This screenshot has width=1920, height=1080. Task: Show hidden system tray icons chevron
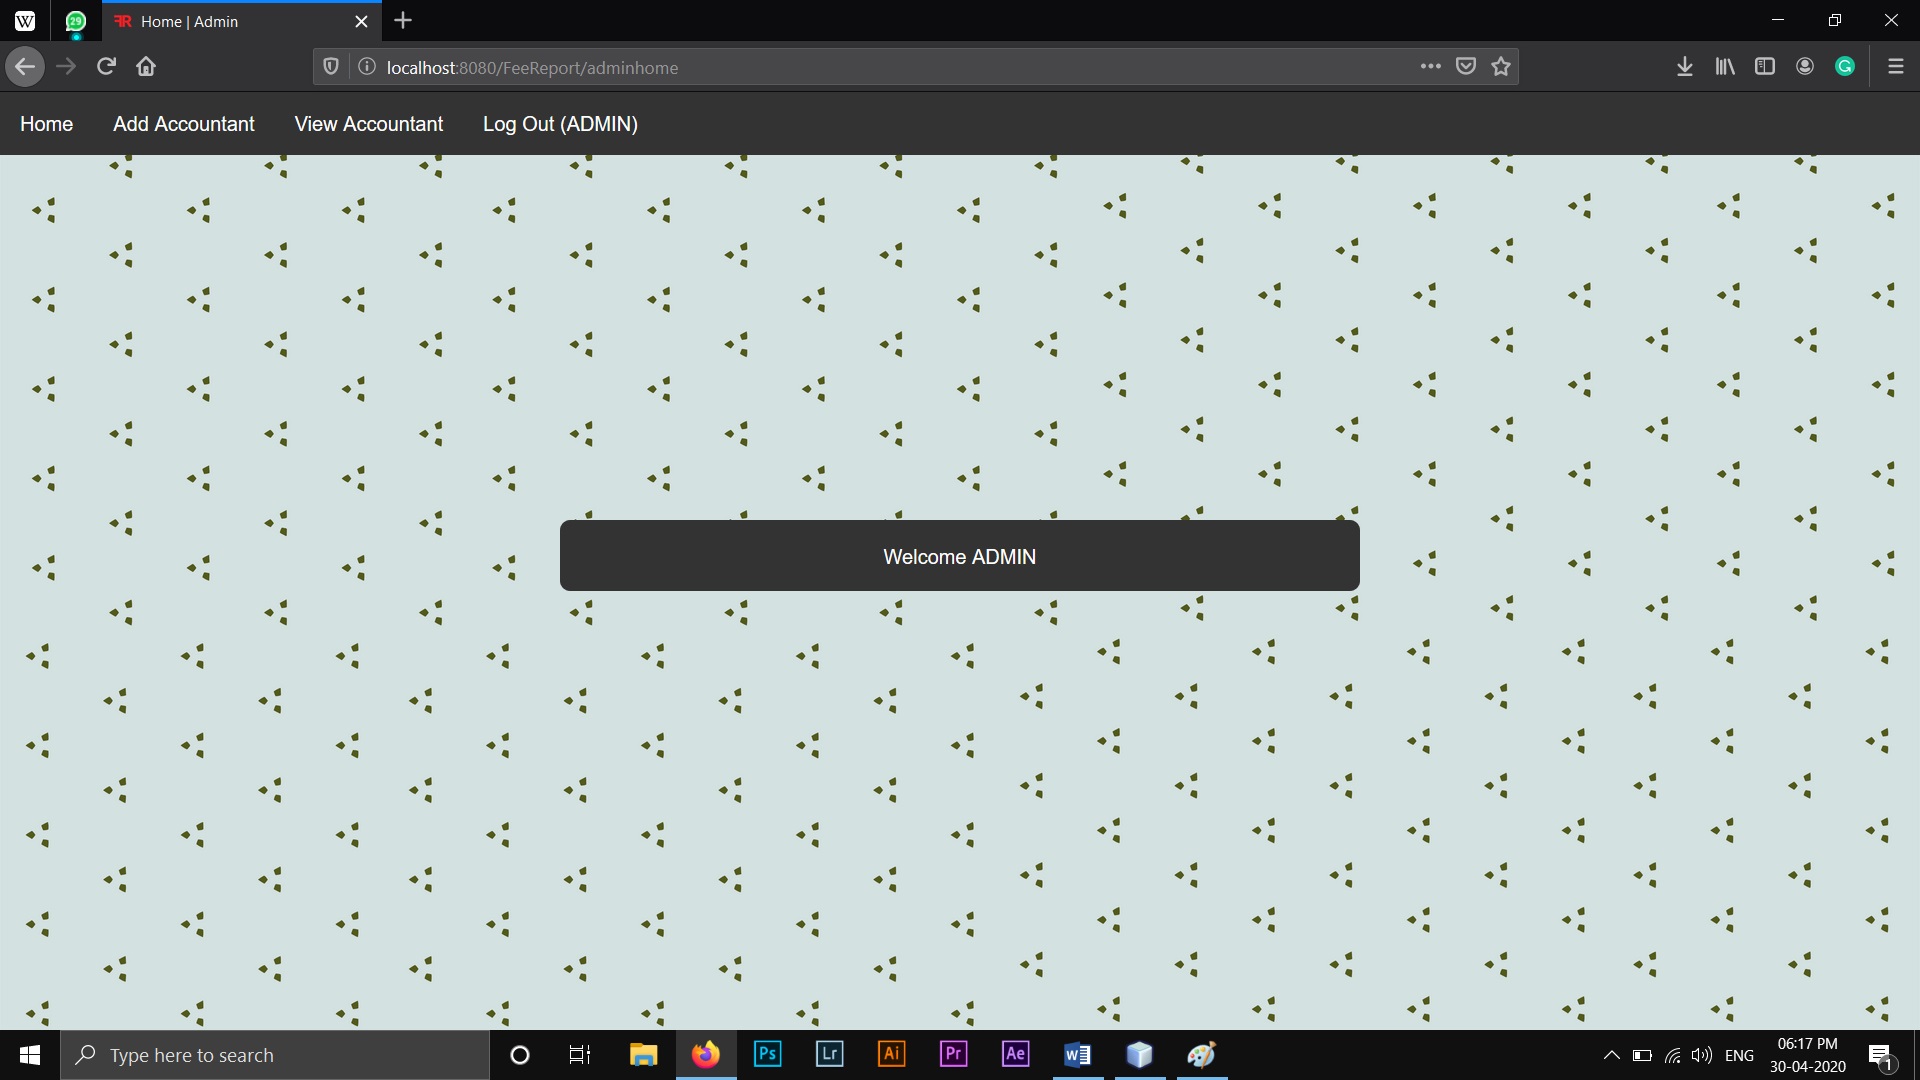click(1611, 1055)
